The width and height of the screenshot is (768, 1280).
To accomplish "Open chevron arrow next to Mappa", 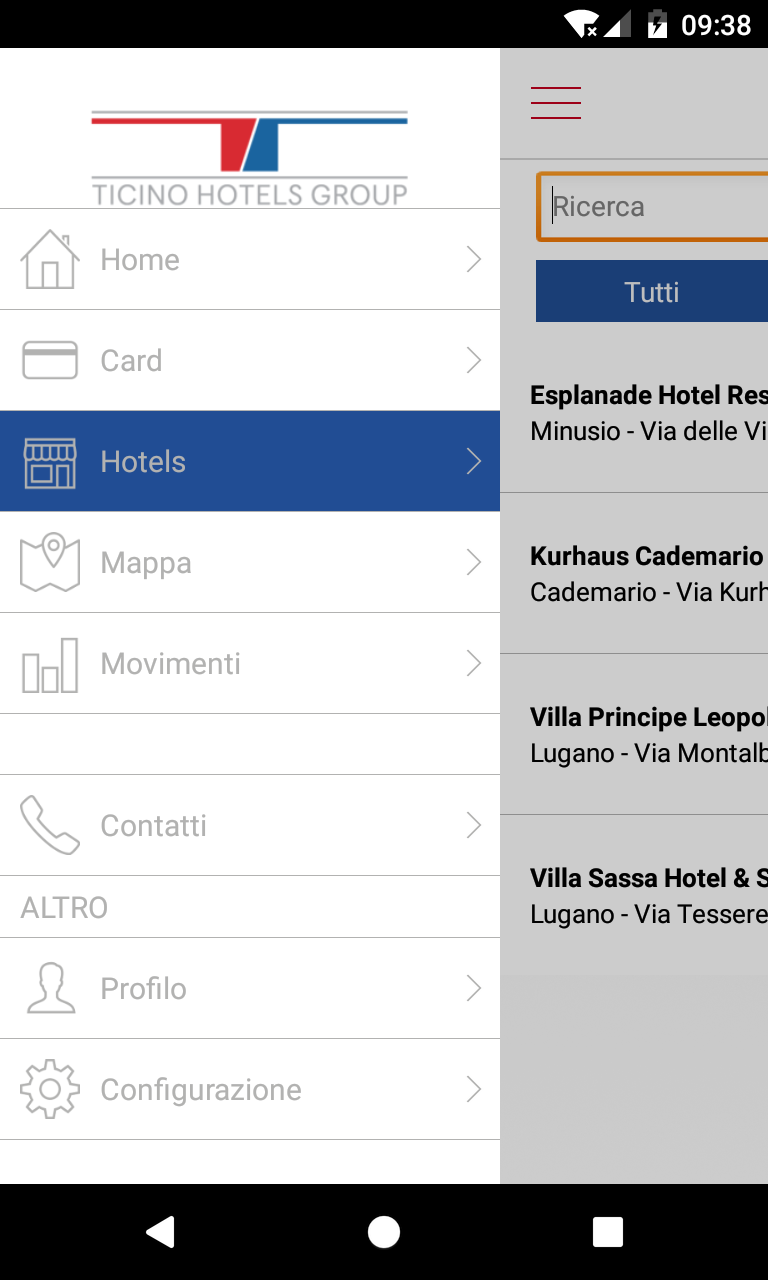I will [474, 563].
